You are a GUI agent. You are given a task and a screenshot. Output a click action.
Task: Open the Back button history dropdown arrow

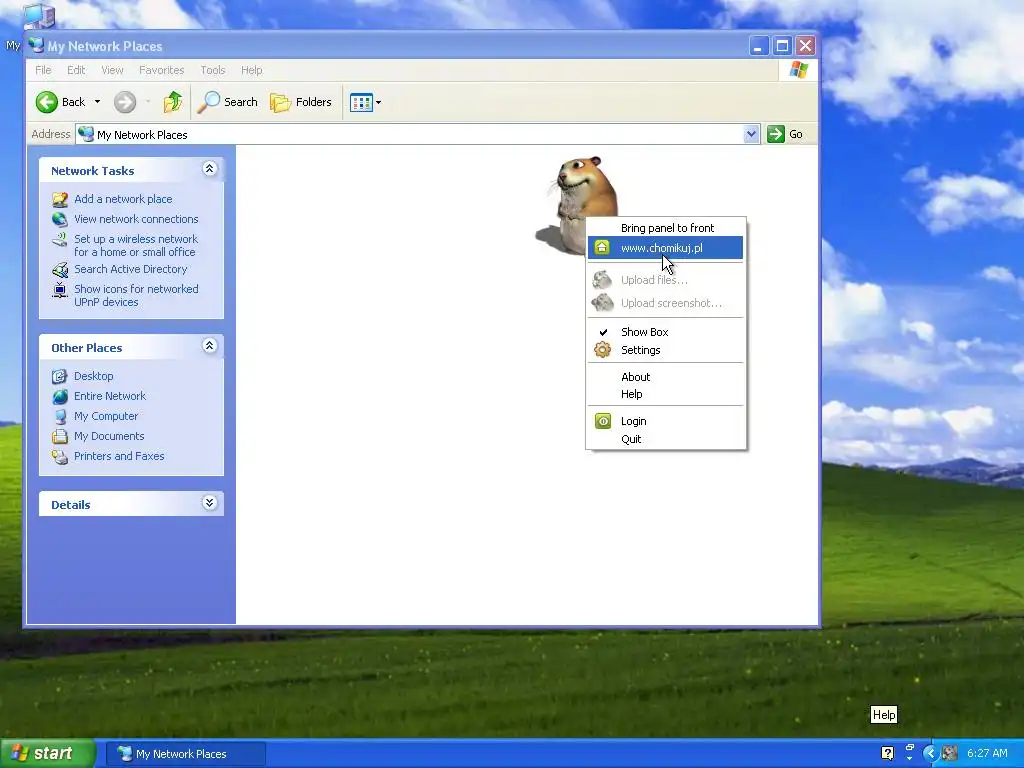pos(97,102)
